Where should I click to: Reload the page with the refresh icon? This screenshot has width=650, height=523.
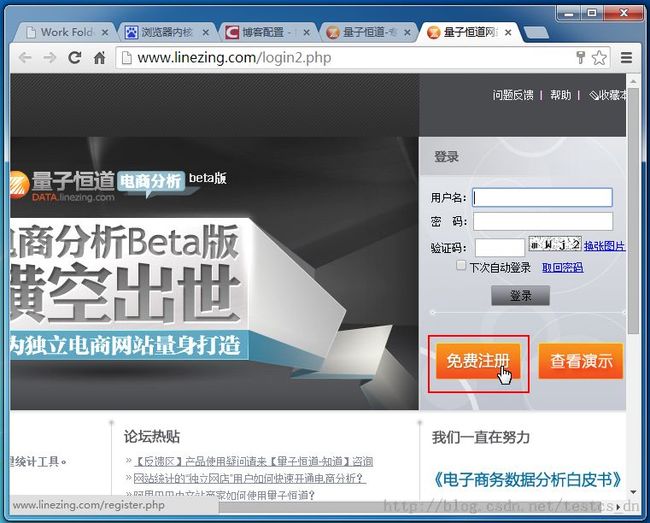pos(75,58)
